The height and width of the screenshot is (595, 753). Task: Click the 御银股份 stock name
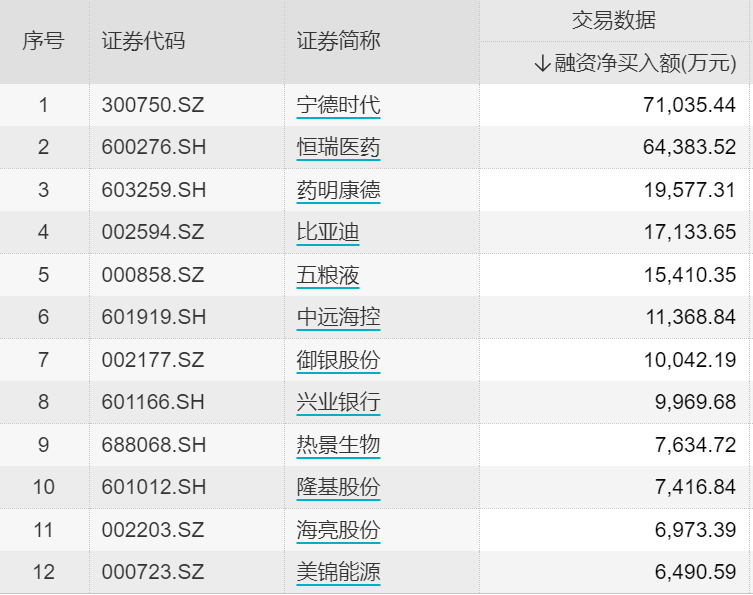click(x=338, y=360)
